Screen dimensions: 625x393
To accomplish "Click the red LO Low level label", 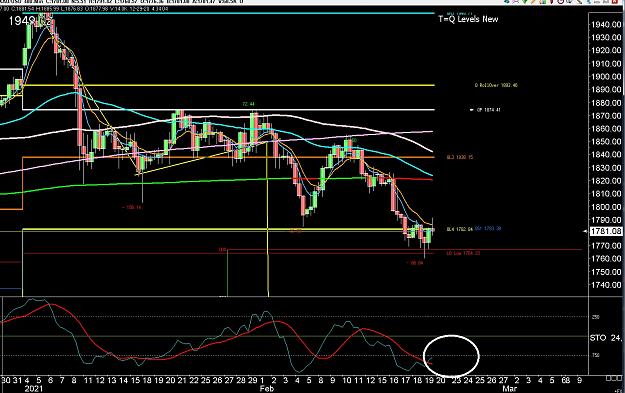I will tap(463, 253).
